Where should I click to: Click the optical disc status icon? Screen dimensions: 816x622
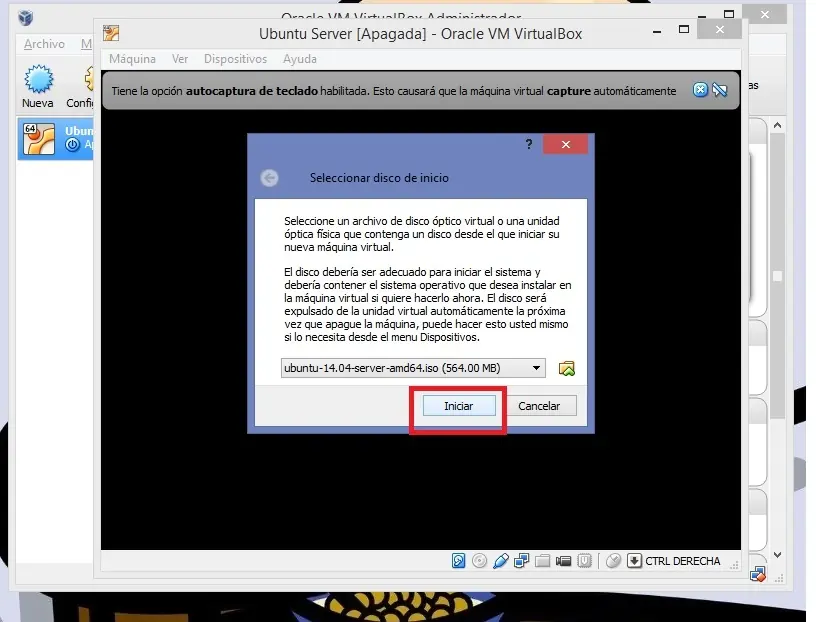coord(479,561)
